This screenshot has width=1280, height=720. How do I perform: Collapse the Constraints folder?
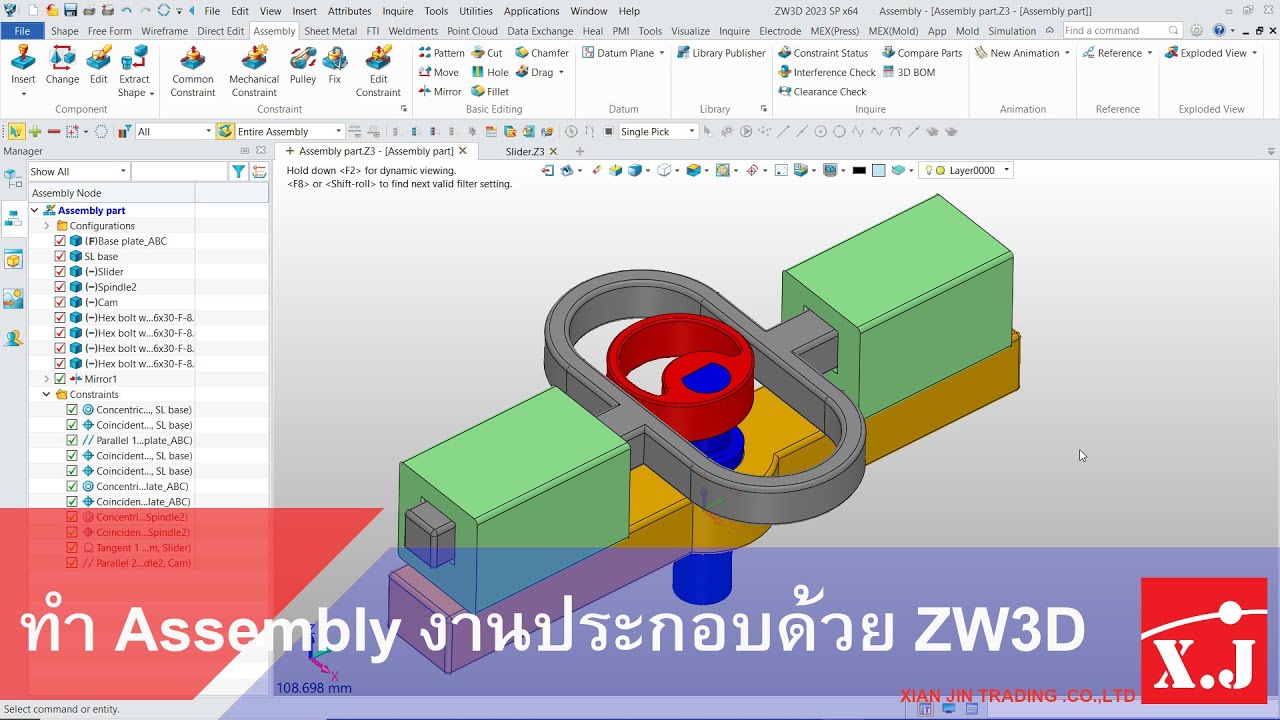[46, 394]
